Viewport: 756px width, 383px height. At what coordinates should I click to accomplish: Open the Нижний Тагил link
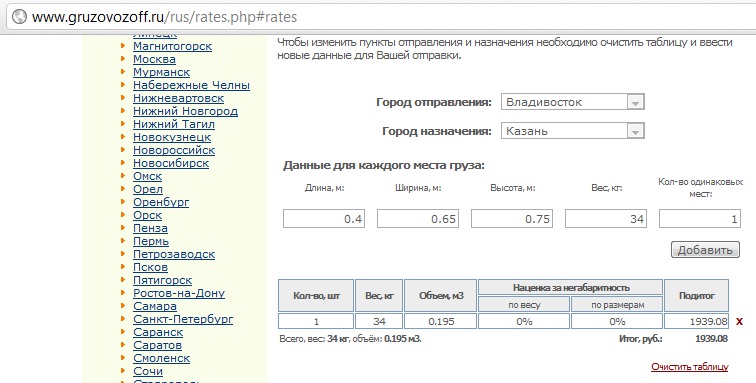[174, 124]
